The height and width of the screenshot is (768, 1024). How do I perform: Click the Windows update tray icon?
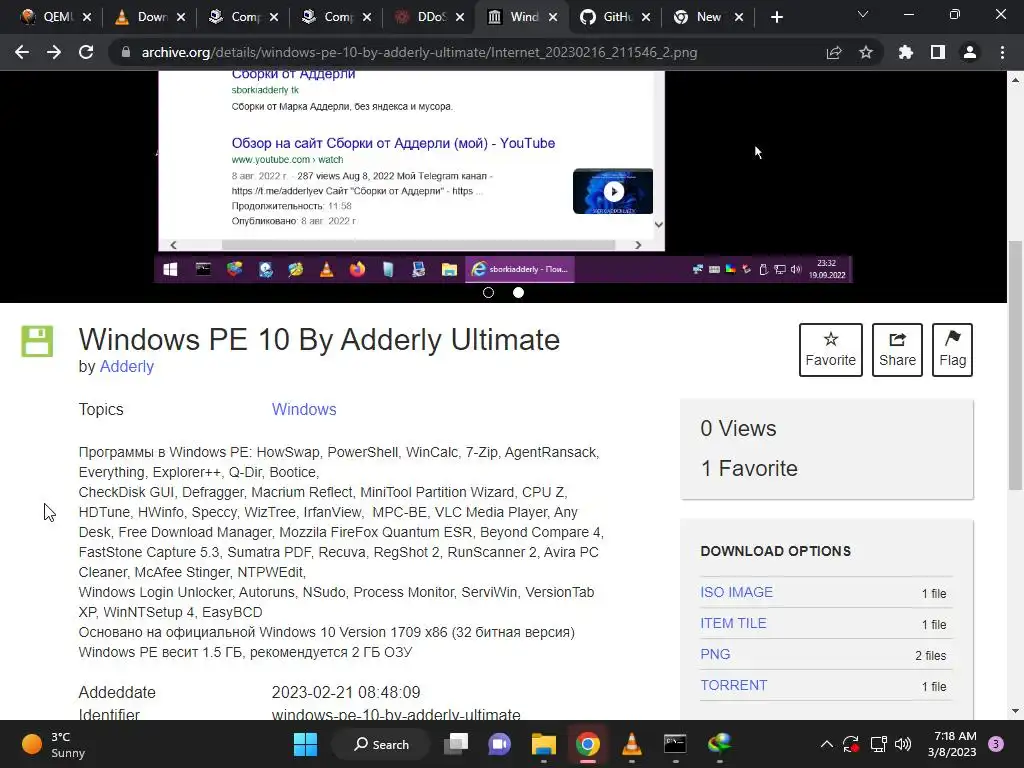tap(851, 744)
